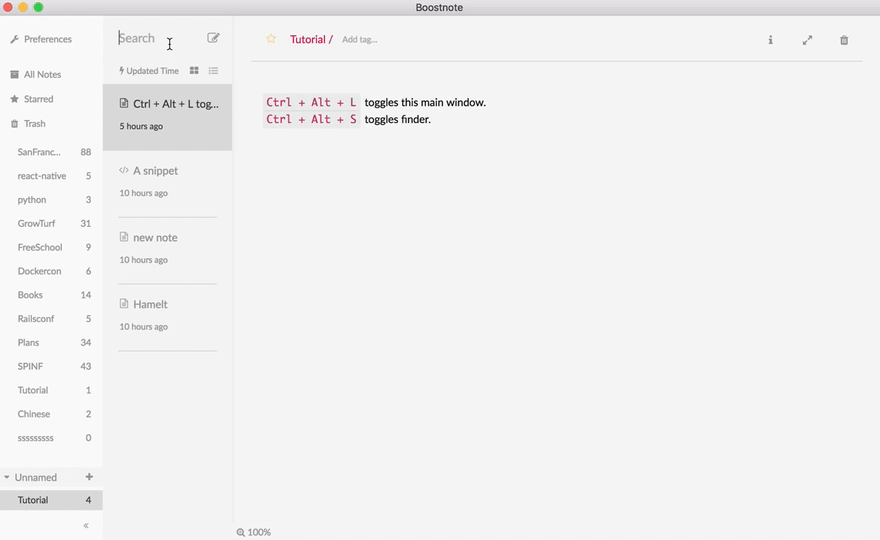Screen dimensions: 880x540
Task: Select the FreeSchool folder
Action: click(51, 247)
